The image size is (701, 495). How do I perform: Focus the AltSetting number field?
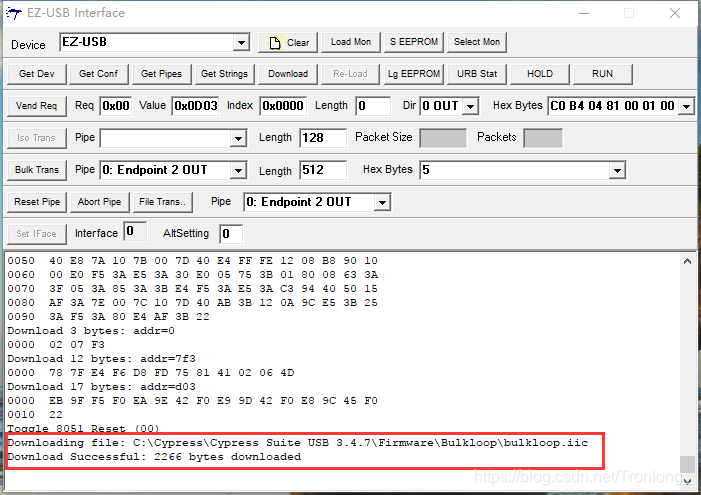[x=231, y=234]
